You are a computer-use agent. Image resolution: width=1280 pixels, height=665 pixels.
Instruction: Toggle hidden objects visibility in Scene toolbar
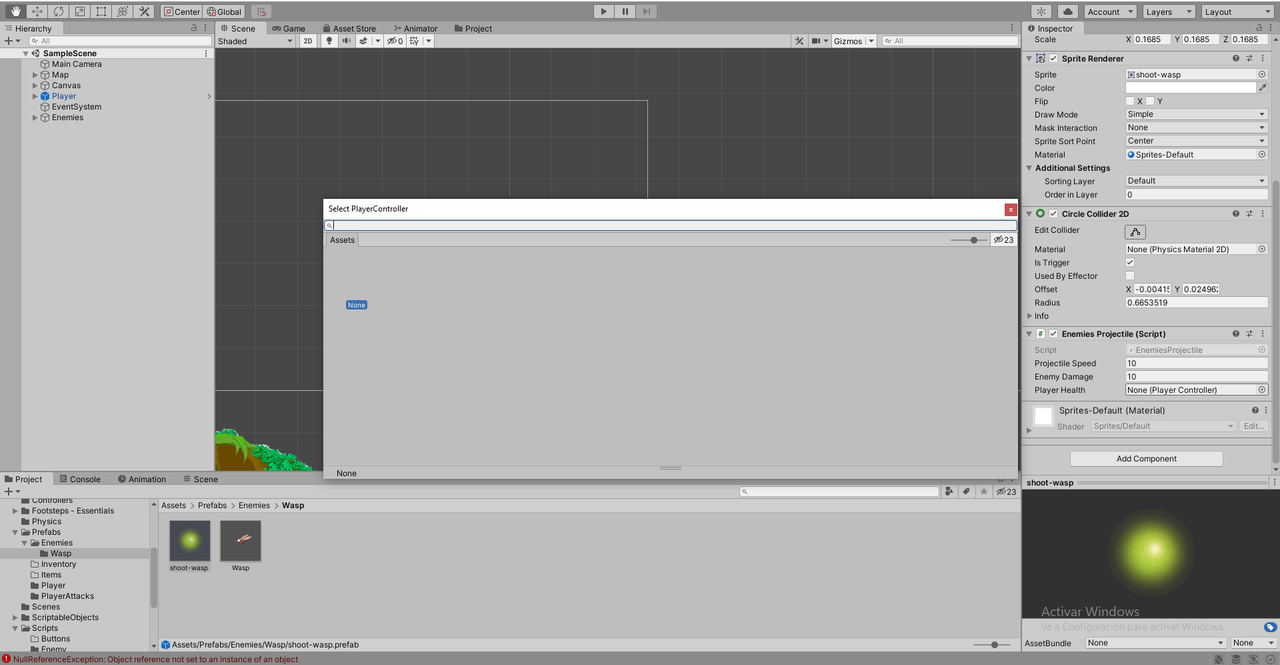(x=395, y=41)
